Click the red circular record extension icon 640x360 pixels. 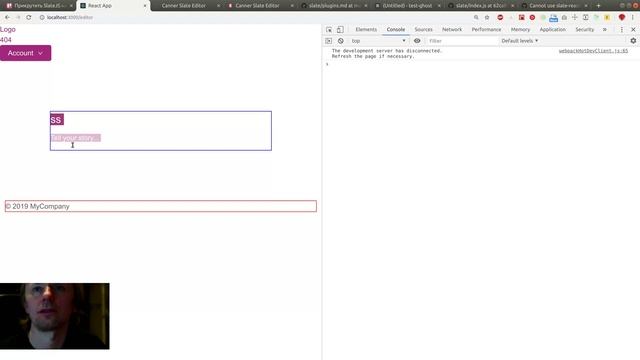click(532, 18)
